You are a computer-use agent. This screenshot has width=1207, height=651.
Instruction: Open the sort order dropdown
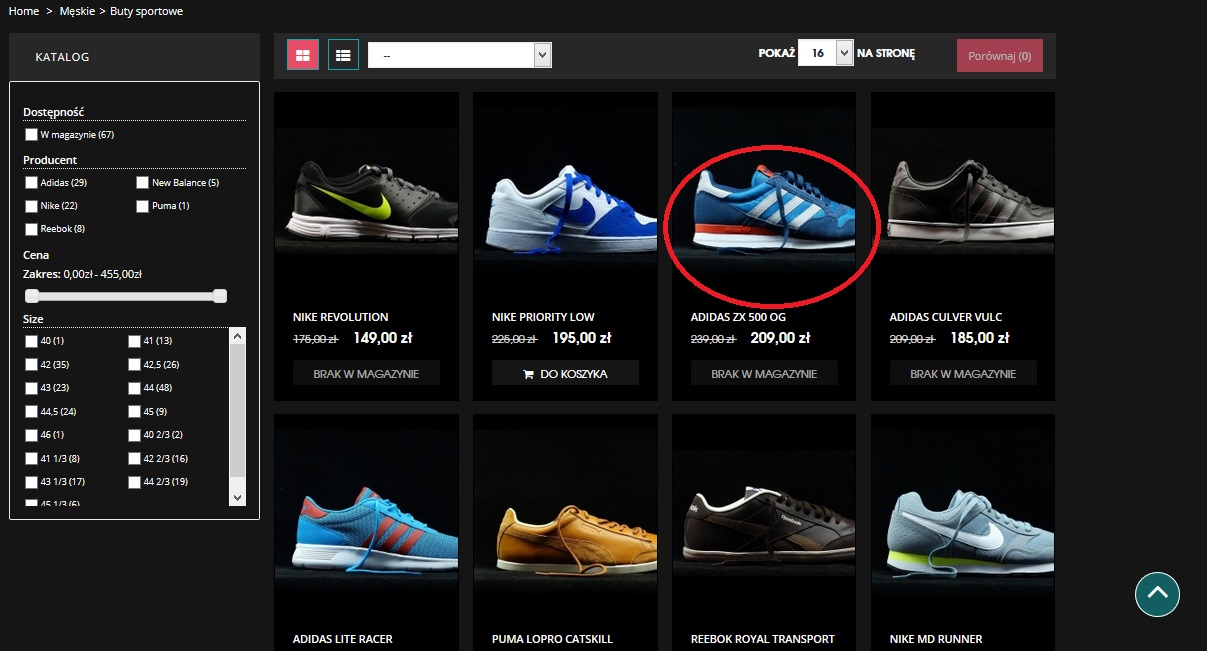(460, 55)
